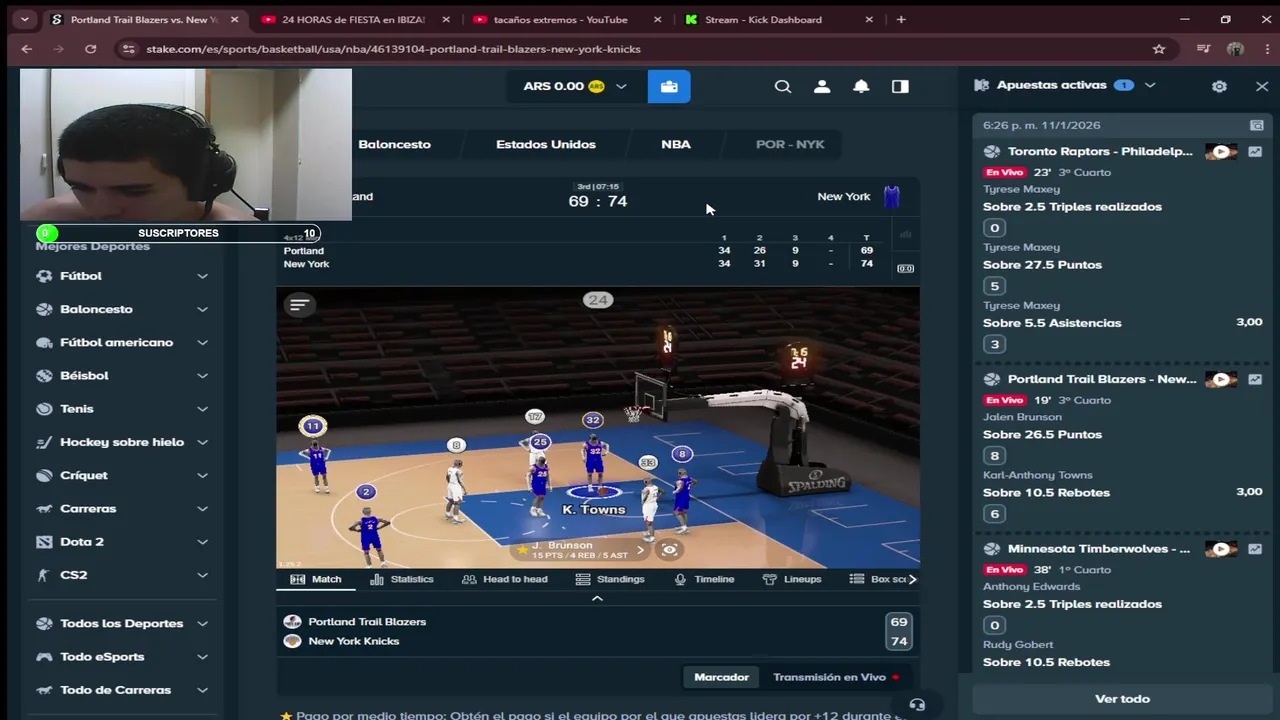Switch to Transmisión en Vivo
The height and width of the screenshot is (720, 1280).
836,677
